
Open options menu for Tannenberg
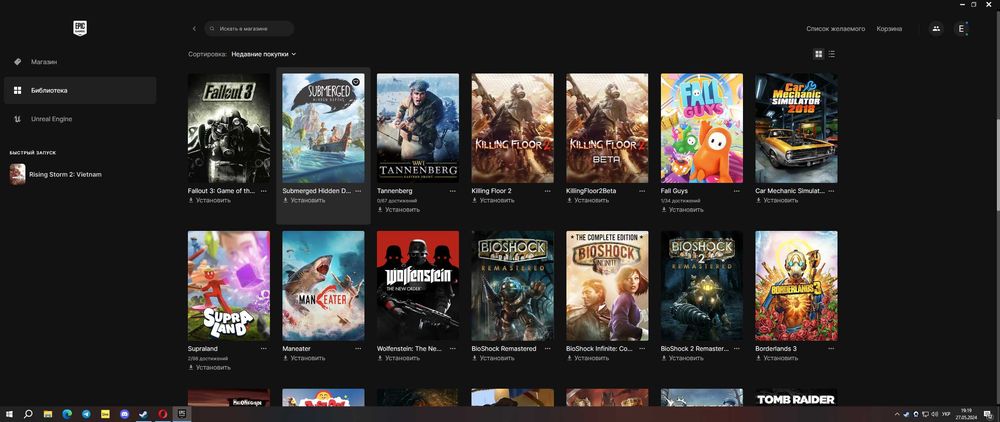click(x=453, y=191)
